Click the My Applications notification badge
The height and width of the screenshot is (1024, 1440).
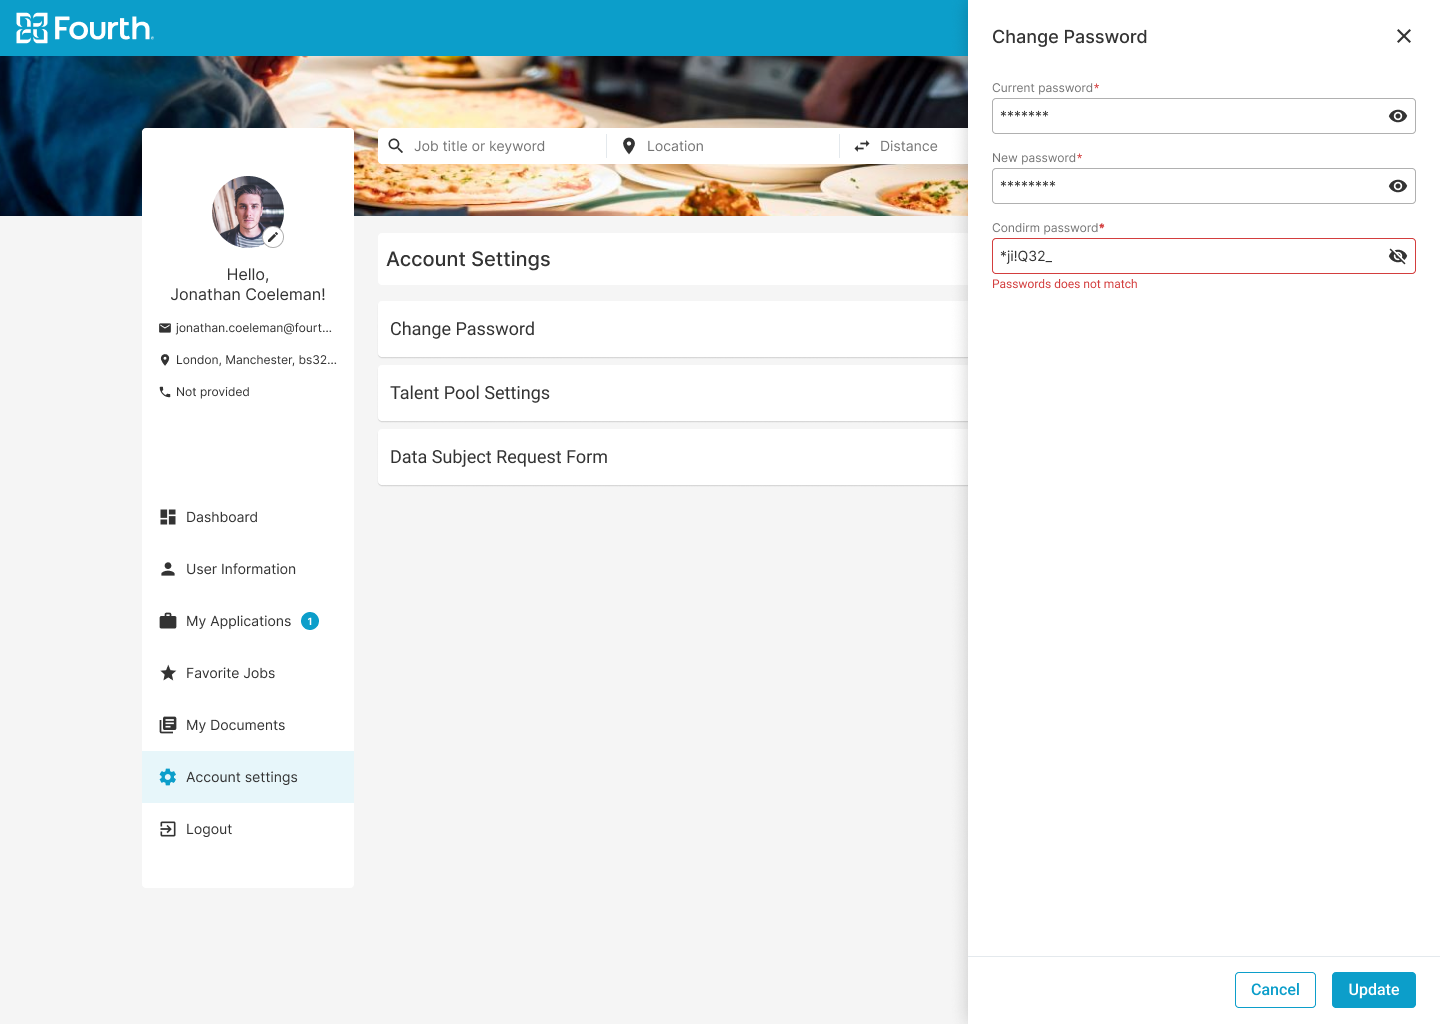310,621
